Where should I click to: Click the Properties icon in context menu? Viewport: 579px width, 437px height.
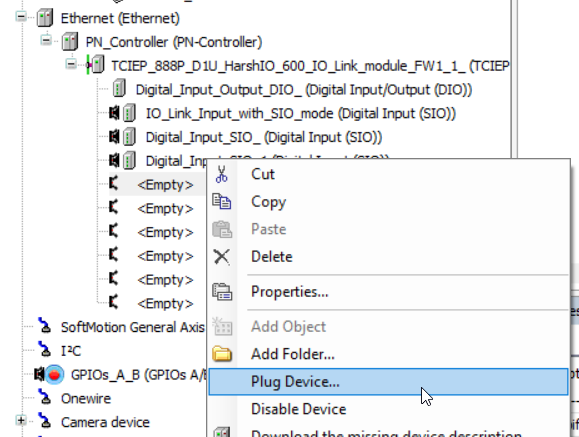tap(222, 292)
